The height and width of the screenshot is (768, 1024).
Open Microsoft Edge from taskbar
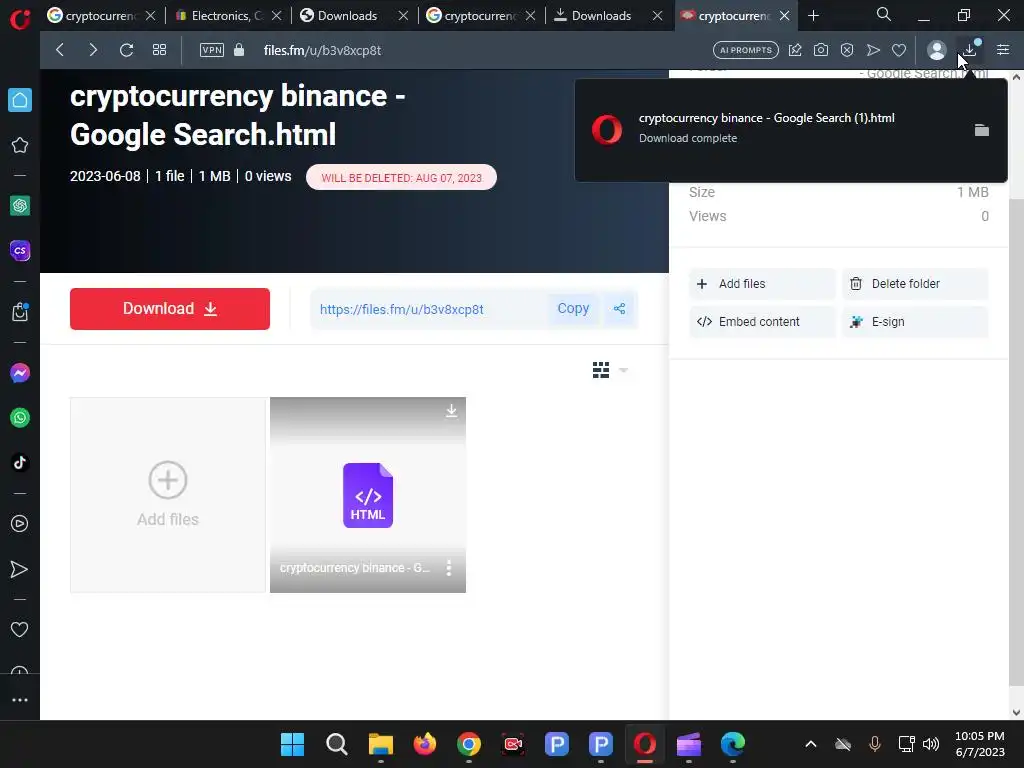tap(733, 744)
